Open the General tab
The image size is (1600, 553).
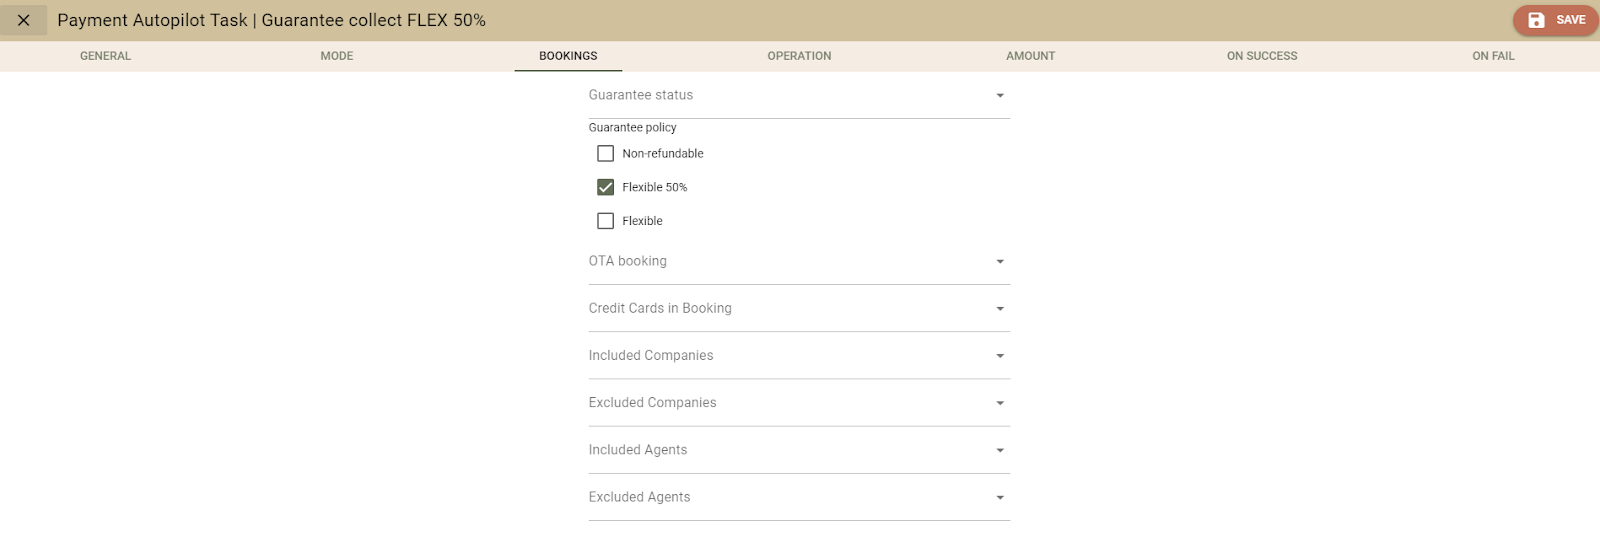pyautogui.click(x=105, y=56)
